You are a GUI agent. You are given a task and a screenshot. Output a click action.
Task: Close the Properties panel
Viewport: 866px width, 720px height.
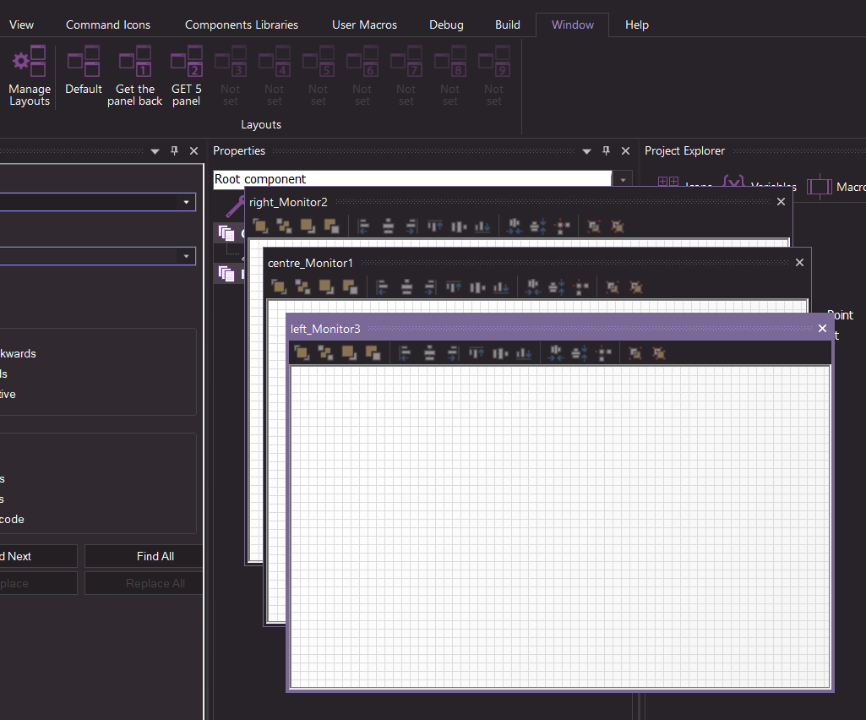point(626,151)
